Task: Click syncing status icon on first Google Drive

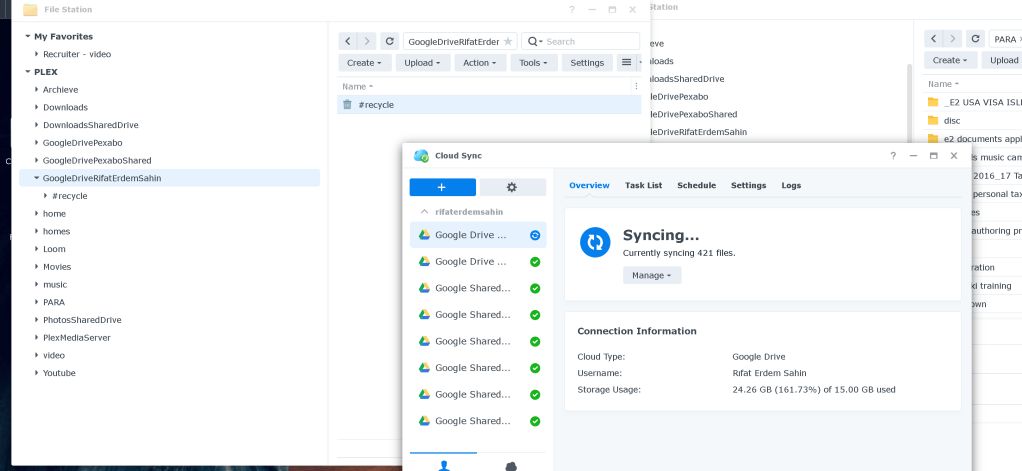Action: (x=535, y=235)
